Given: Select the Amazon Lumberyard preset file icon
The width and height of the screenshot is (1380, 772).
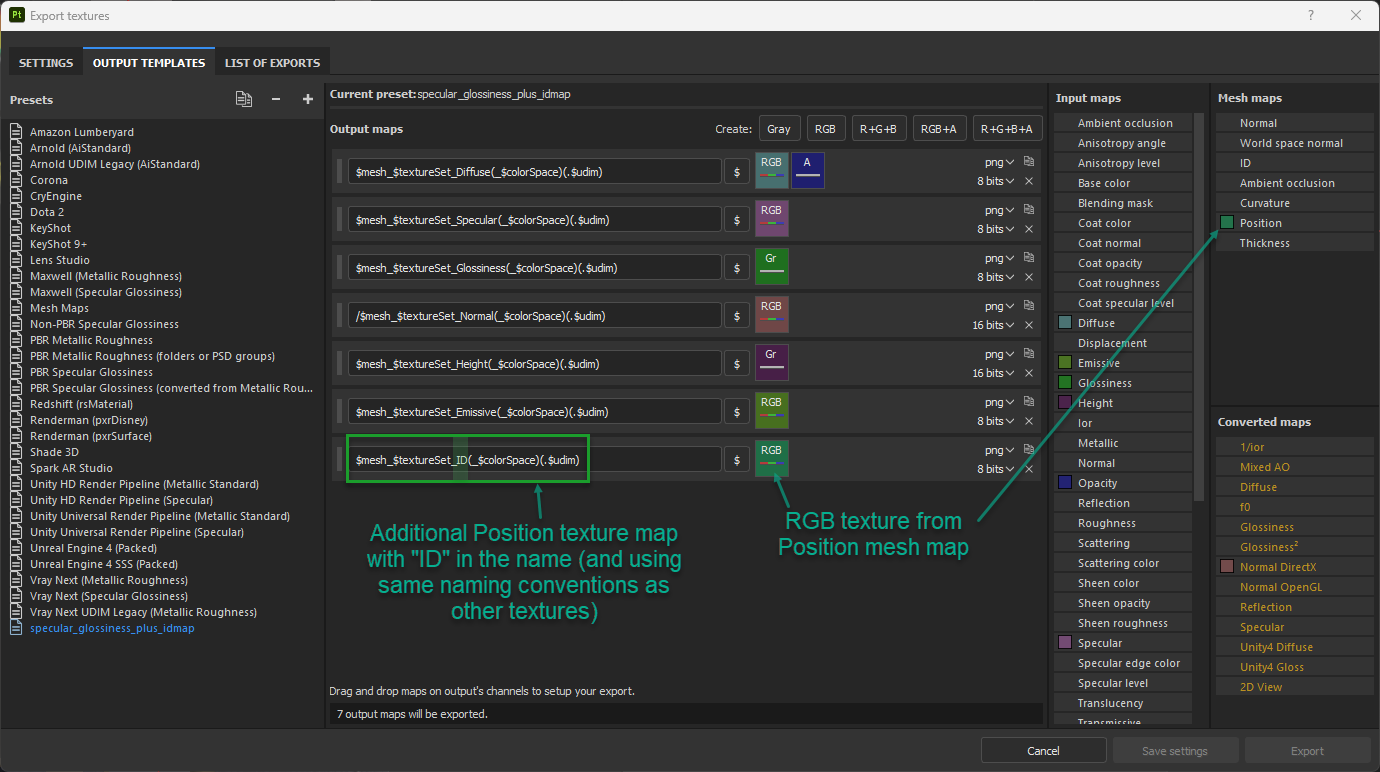Looking at the screenshot, I should pos(16,132).
